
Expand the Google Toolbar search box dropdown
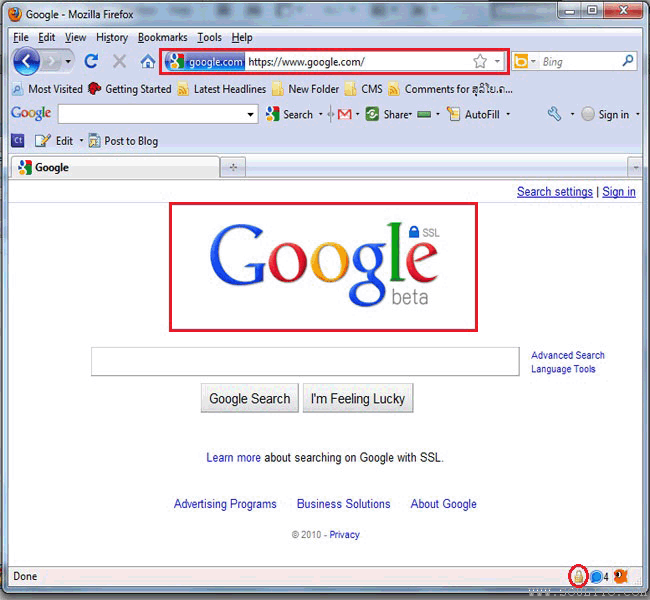251,114
